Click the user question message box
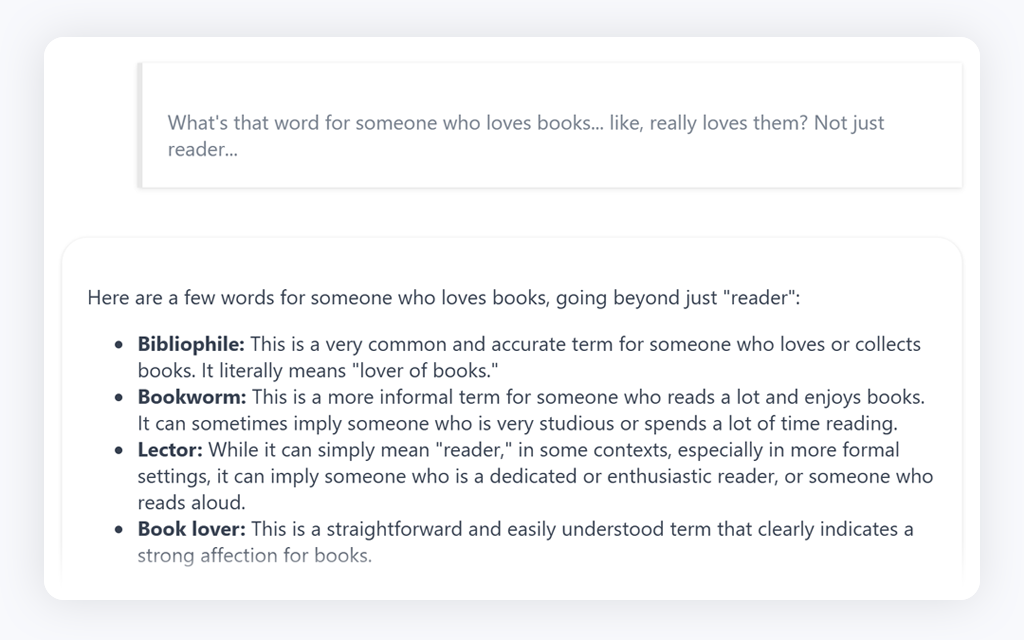The width and height of the screenshot is (1024, 640). click(x=550, y=125)
